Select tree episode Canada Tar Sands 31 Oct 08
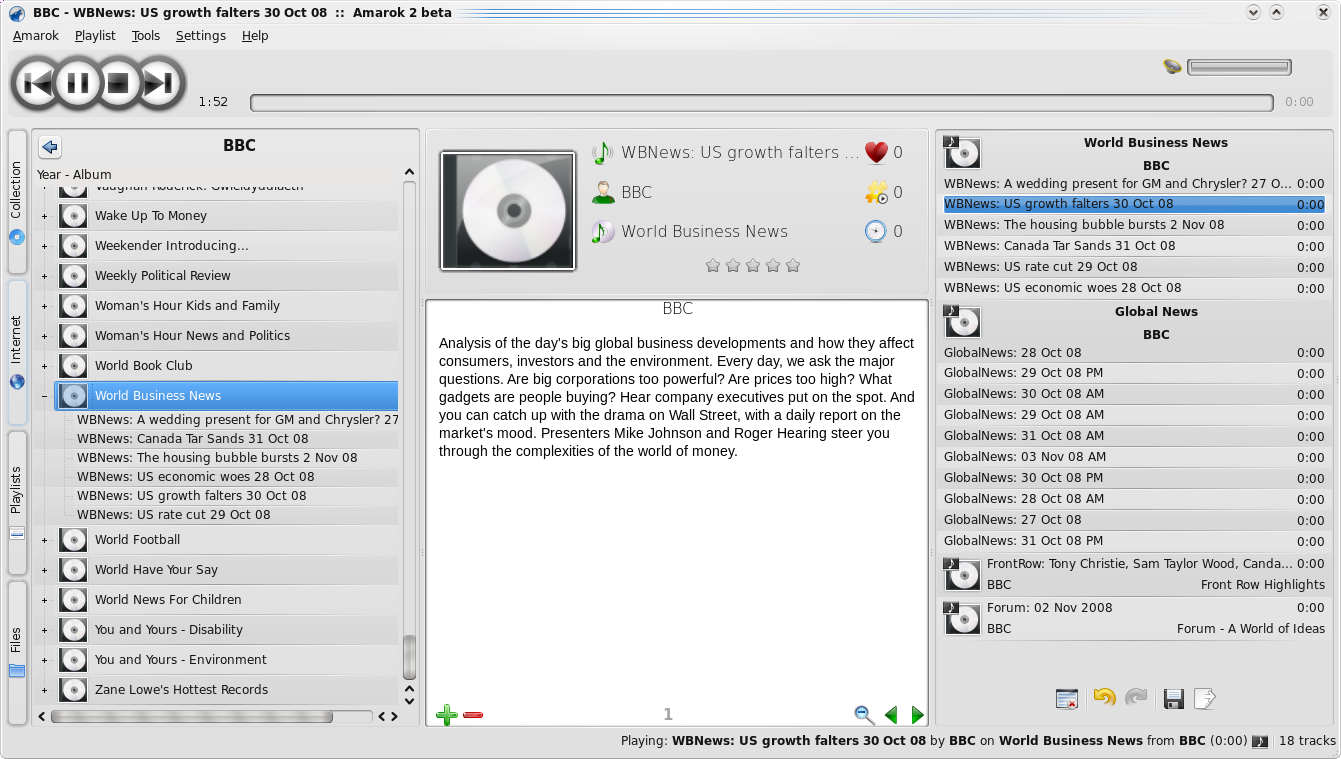 pos(193,439)
